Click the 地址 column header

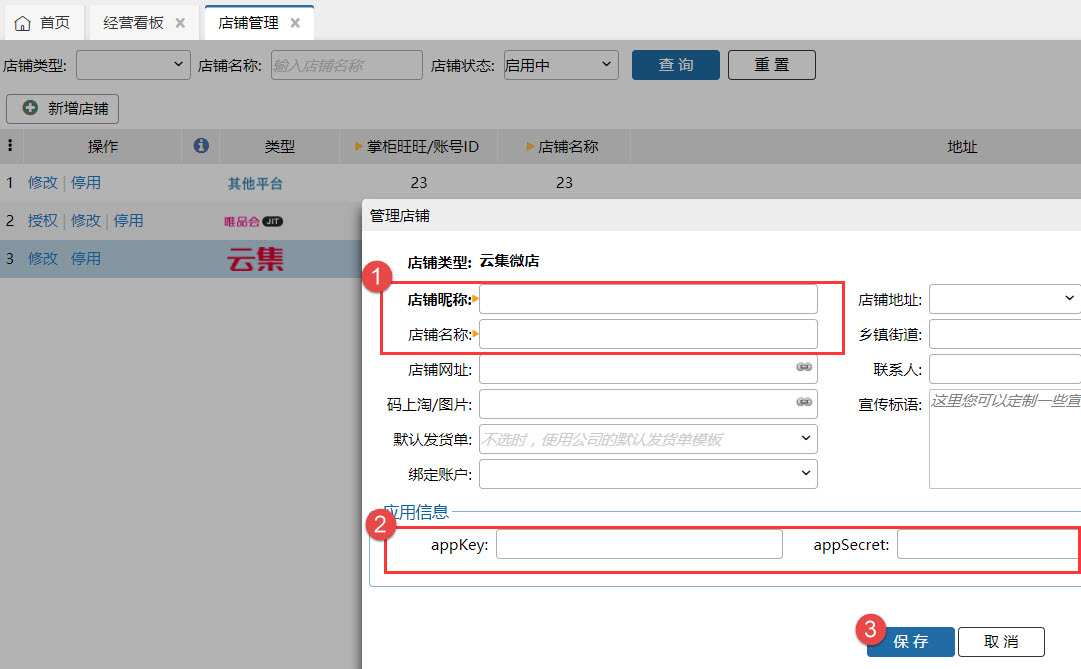coord(962,146)
